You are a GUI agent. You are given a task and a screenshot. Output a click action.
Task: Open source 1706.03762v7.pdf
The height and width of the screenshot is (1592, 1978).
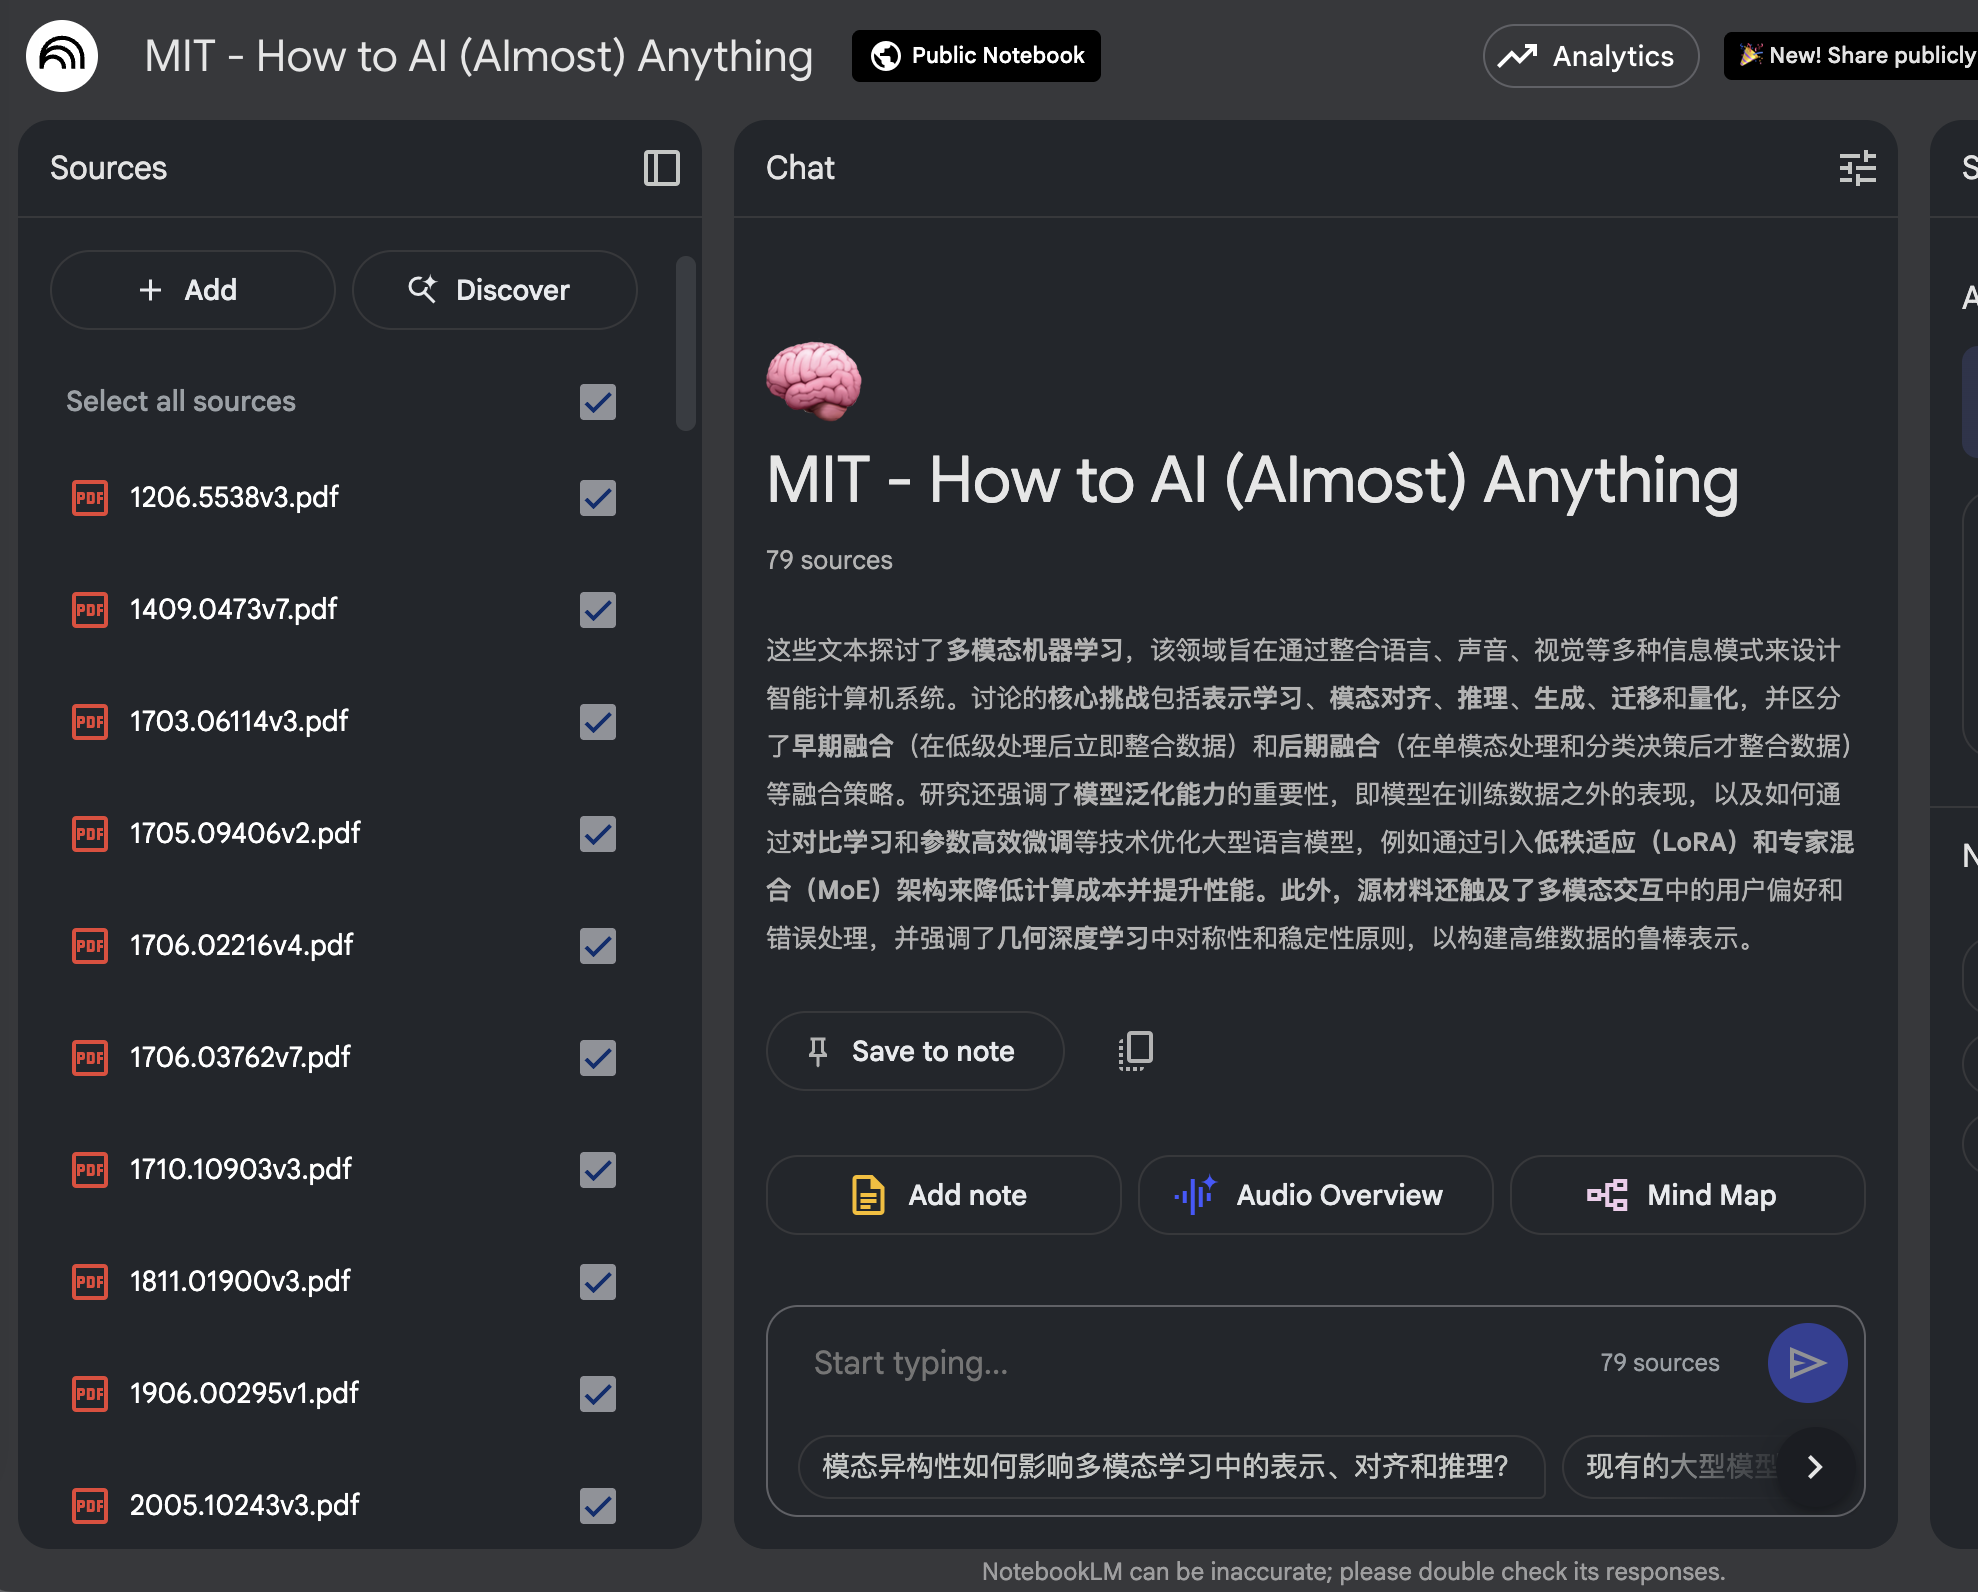click(x=240, y=1057)
